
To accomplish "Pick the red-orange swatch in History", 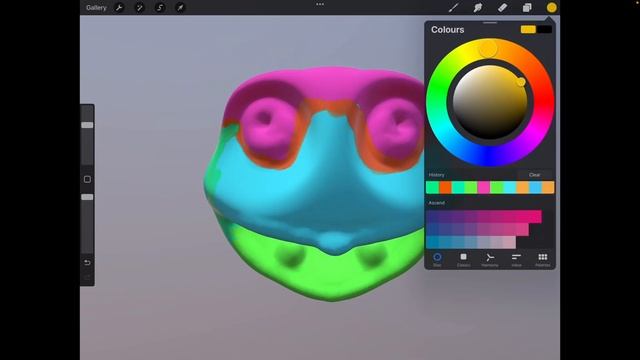I will pyautogui.click(x=445, y=187).
